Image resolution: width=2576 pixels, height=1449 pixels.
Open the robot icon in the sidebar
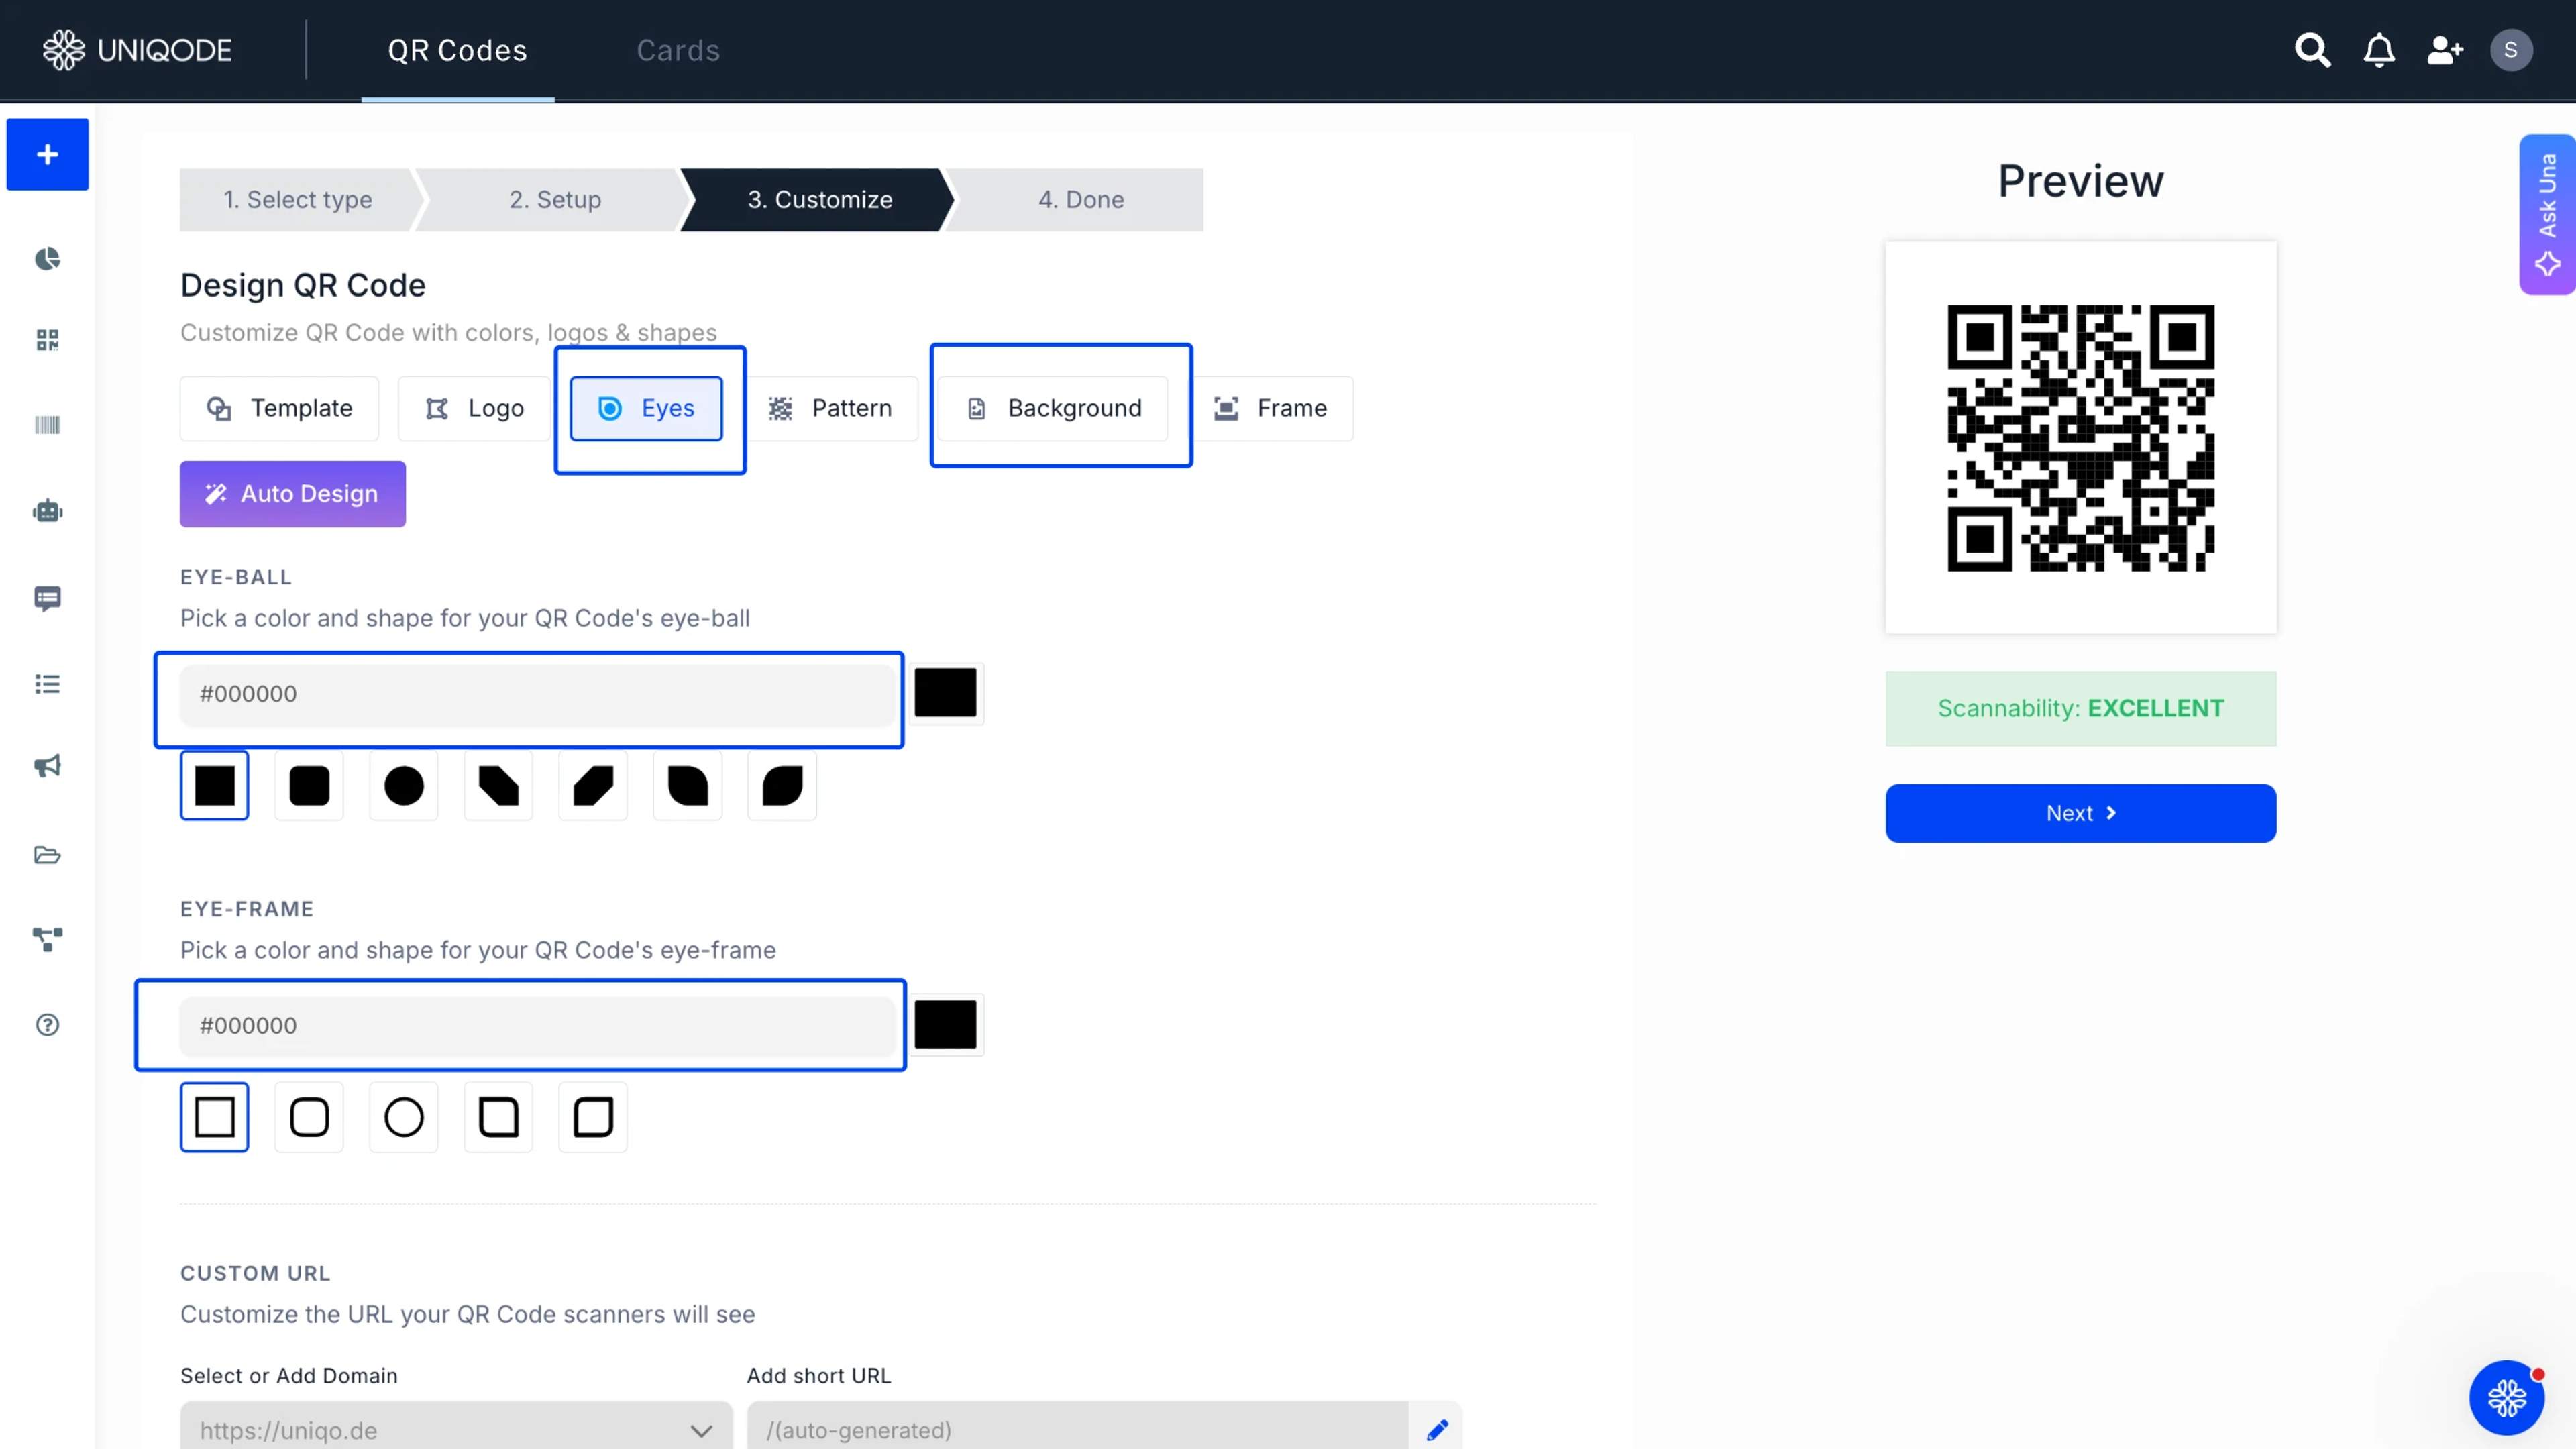click(47, 511)
